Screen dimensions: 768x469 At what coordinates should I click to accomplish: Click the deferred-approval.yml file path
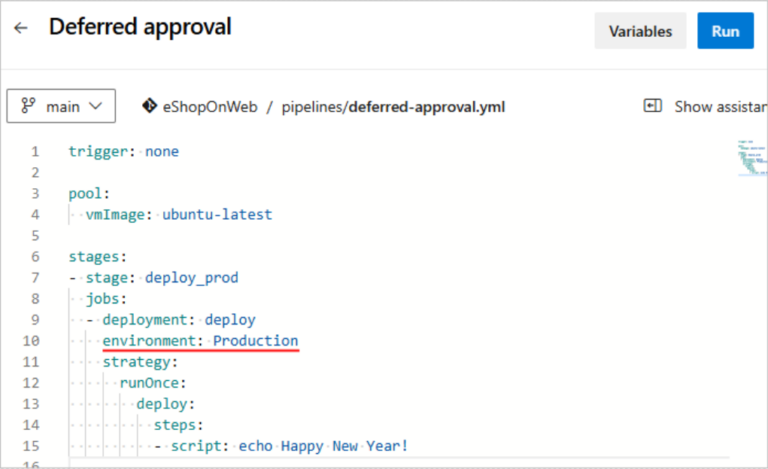click(393, 107)
